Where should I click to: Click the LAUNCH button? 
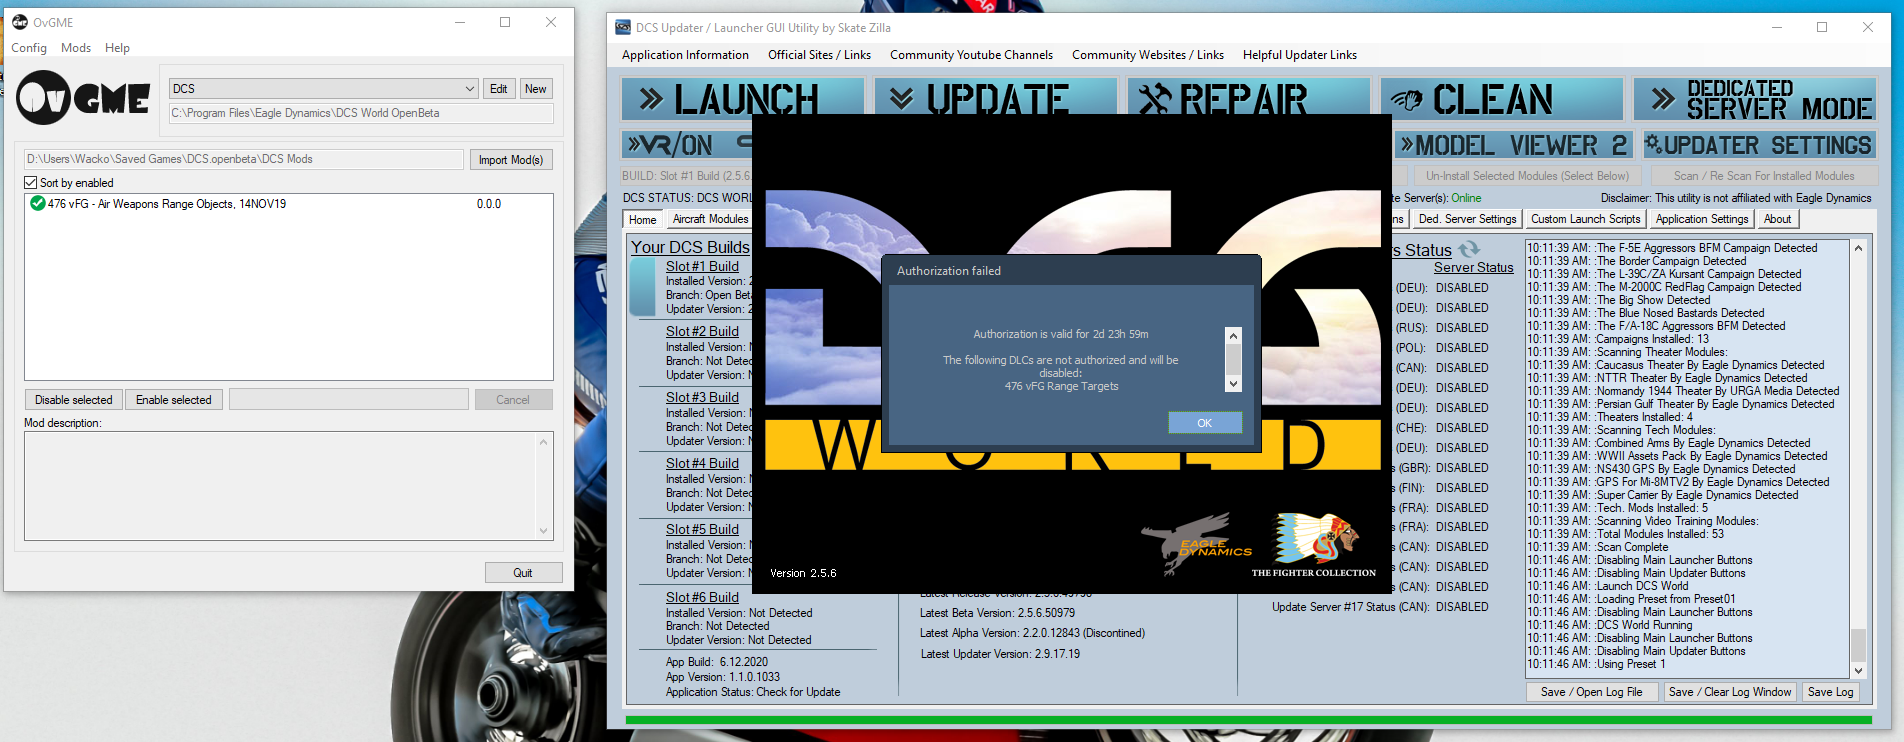coord(743,99)
